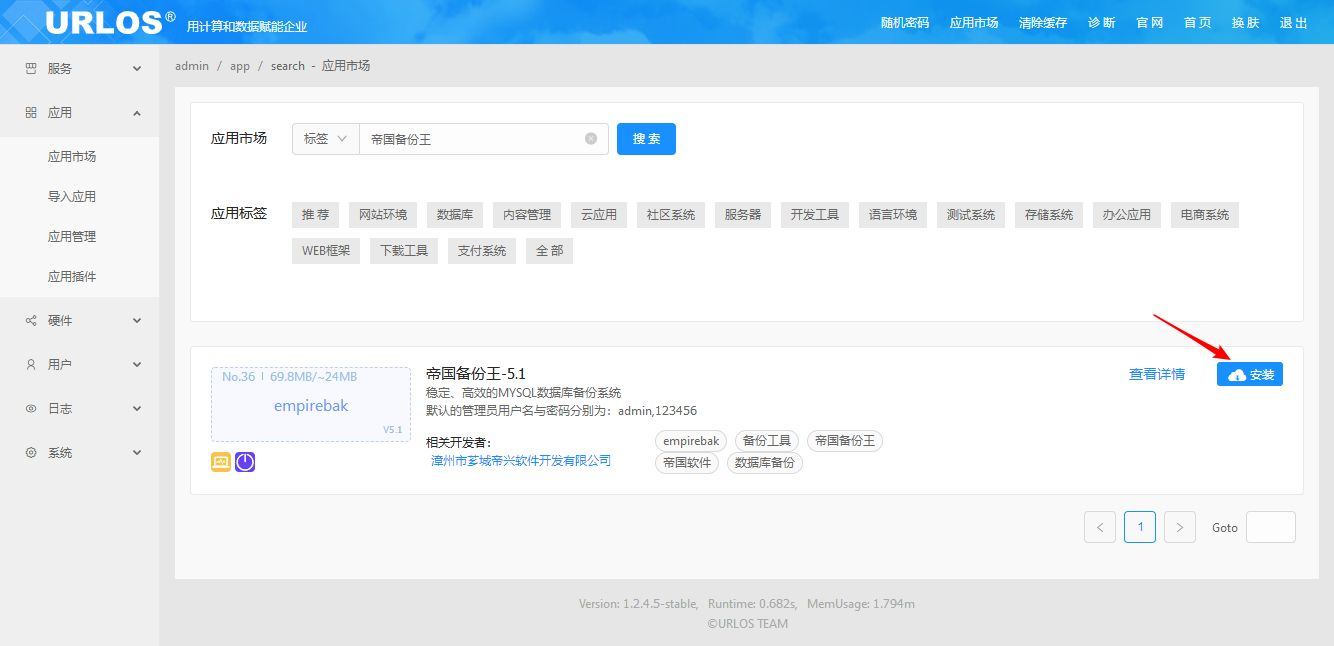The width and height of the screenshot is (1334, 646).
Task: Click the 备份工具 tag pill
Action: point(767,441)
